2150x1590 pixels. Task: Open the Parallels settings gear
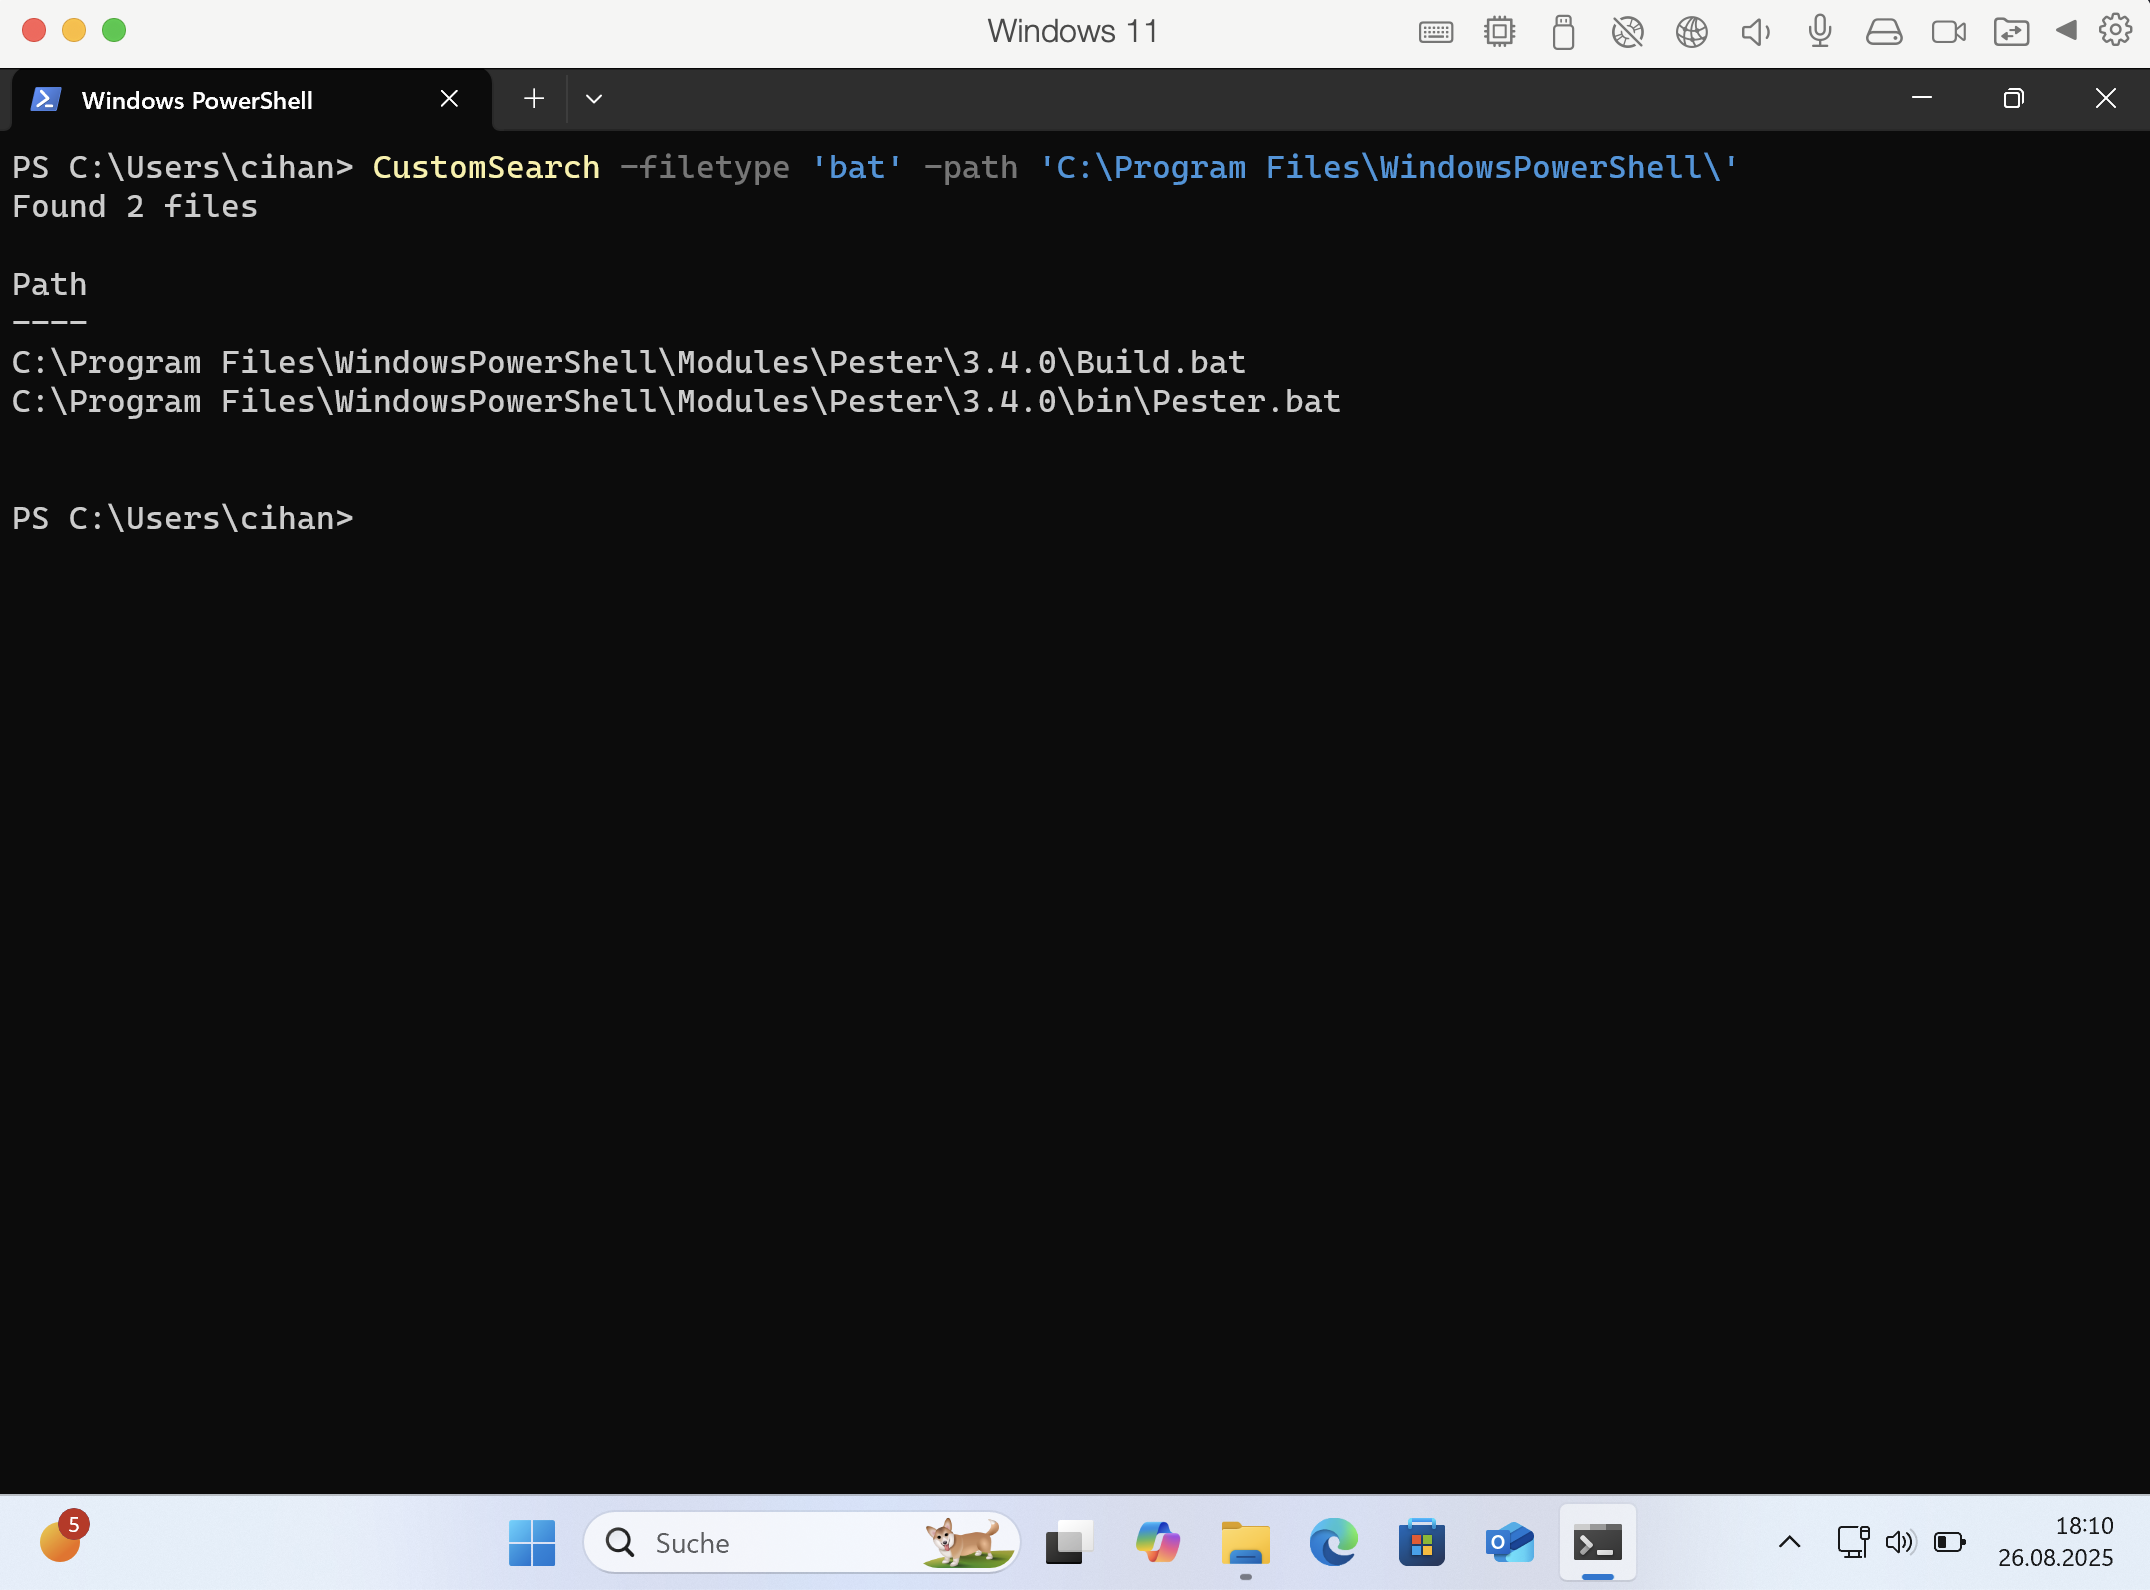click(x=2115, y=30)
